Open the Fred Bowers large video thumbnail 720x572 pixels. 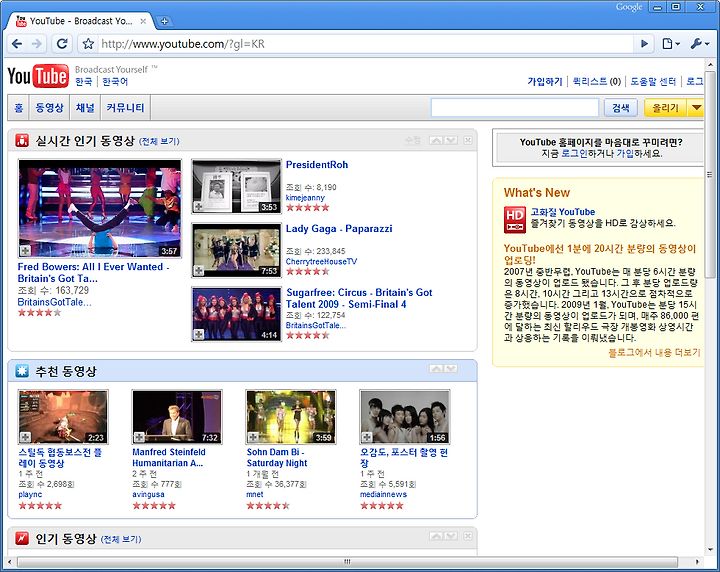pos(100,209)
